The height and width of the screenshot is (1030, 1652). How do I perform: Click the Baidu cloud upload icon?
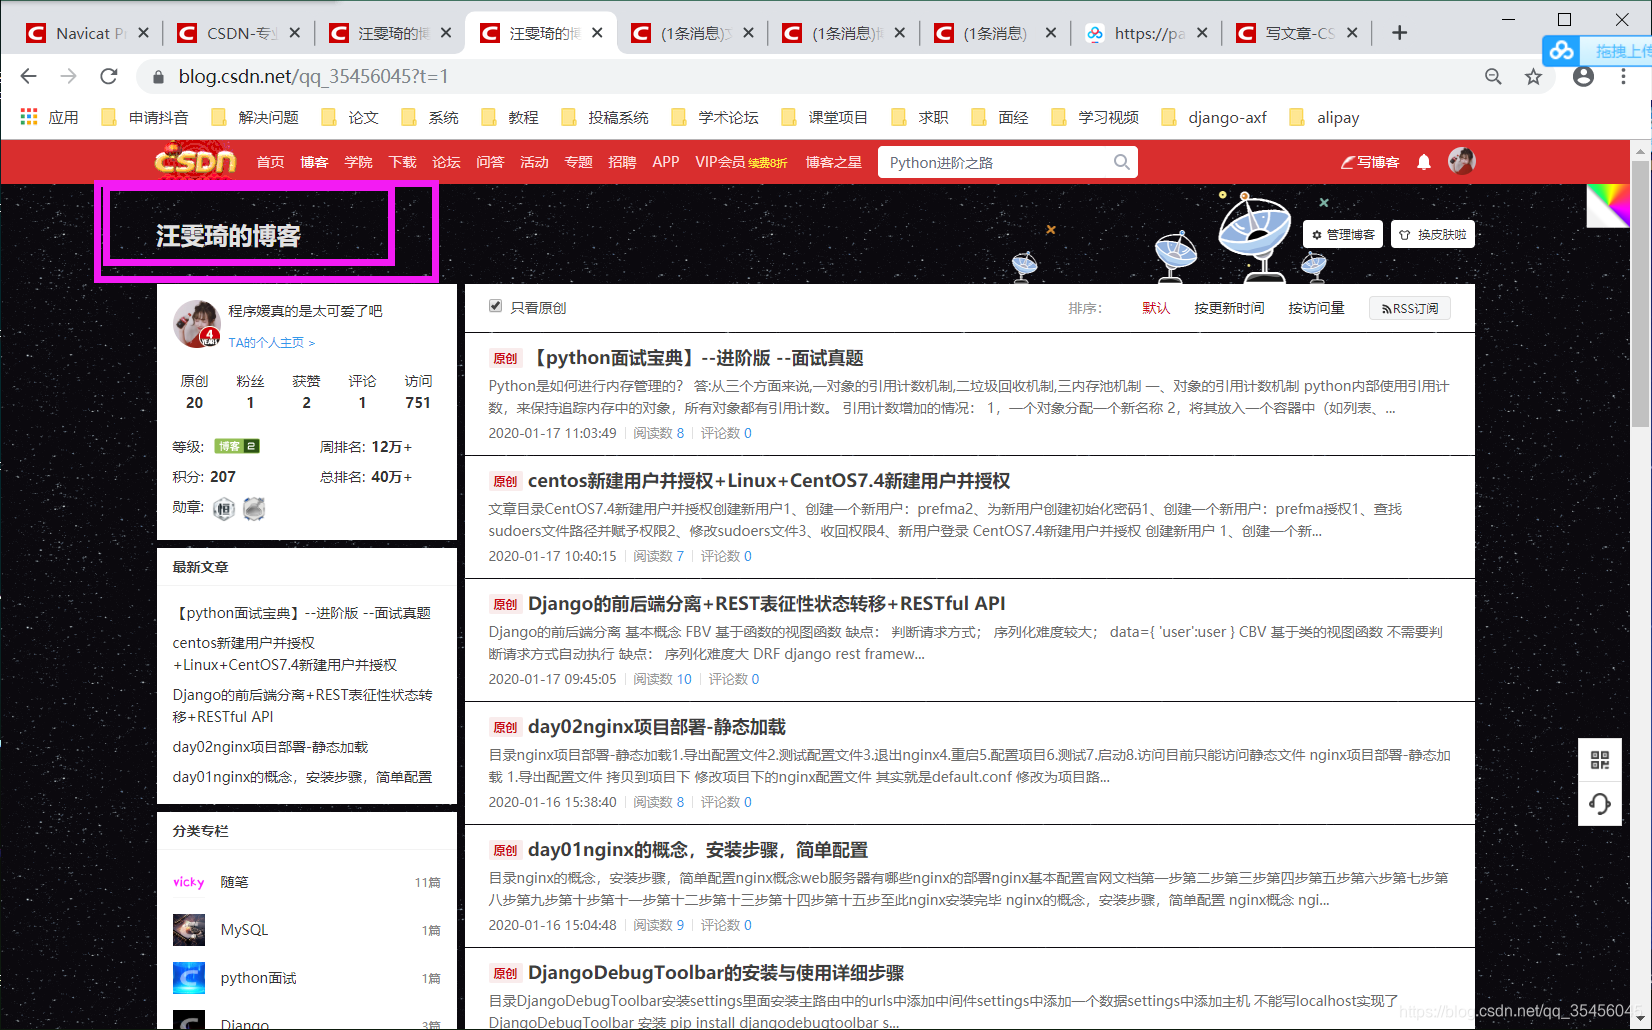[1562, 50]
